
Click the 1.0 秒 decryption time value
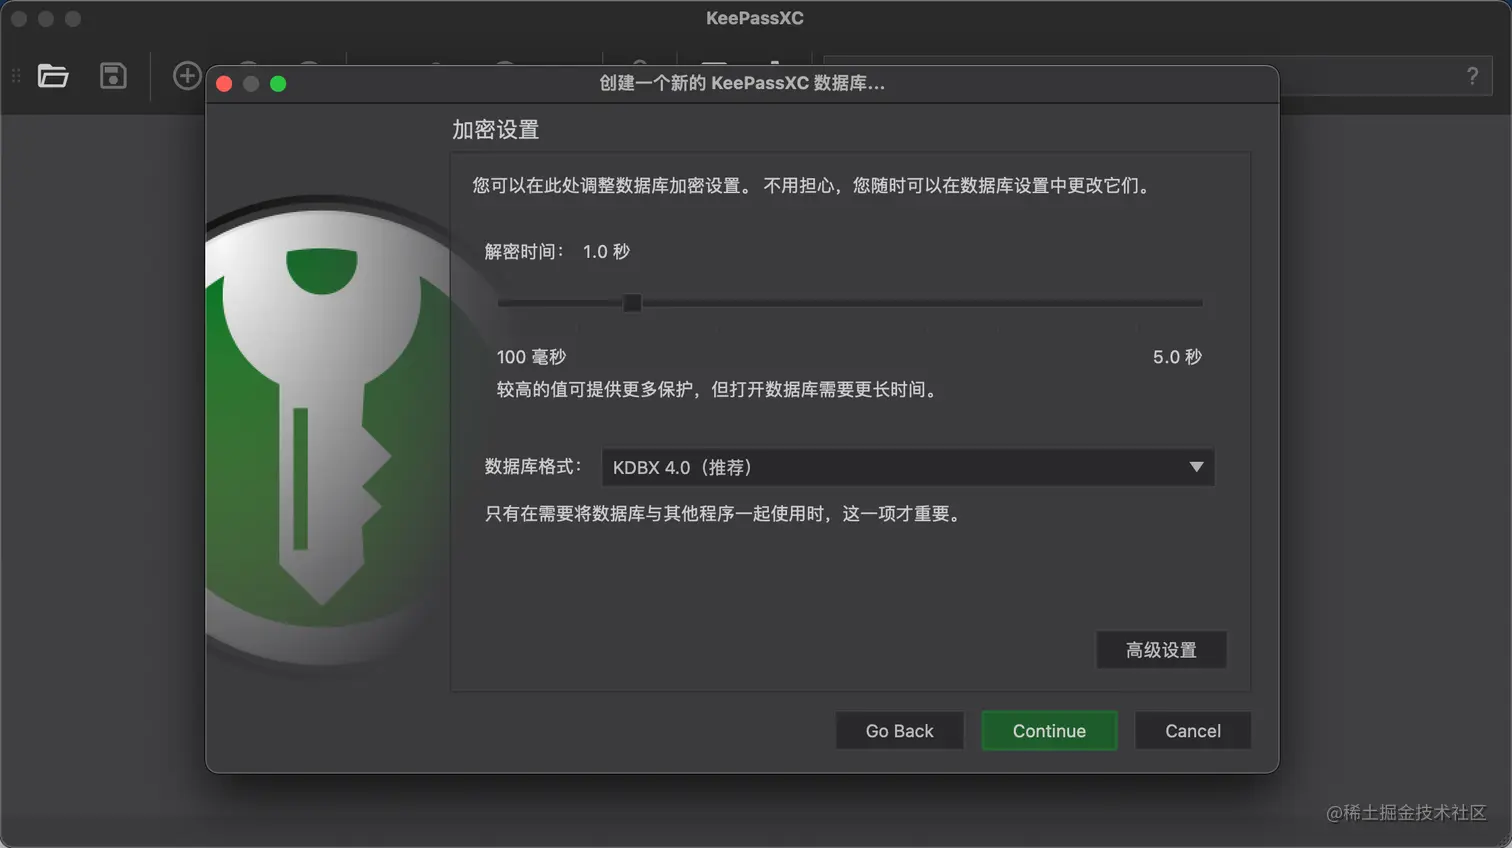click(x=606, y=252)
